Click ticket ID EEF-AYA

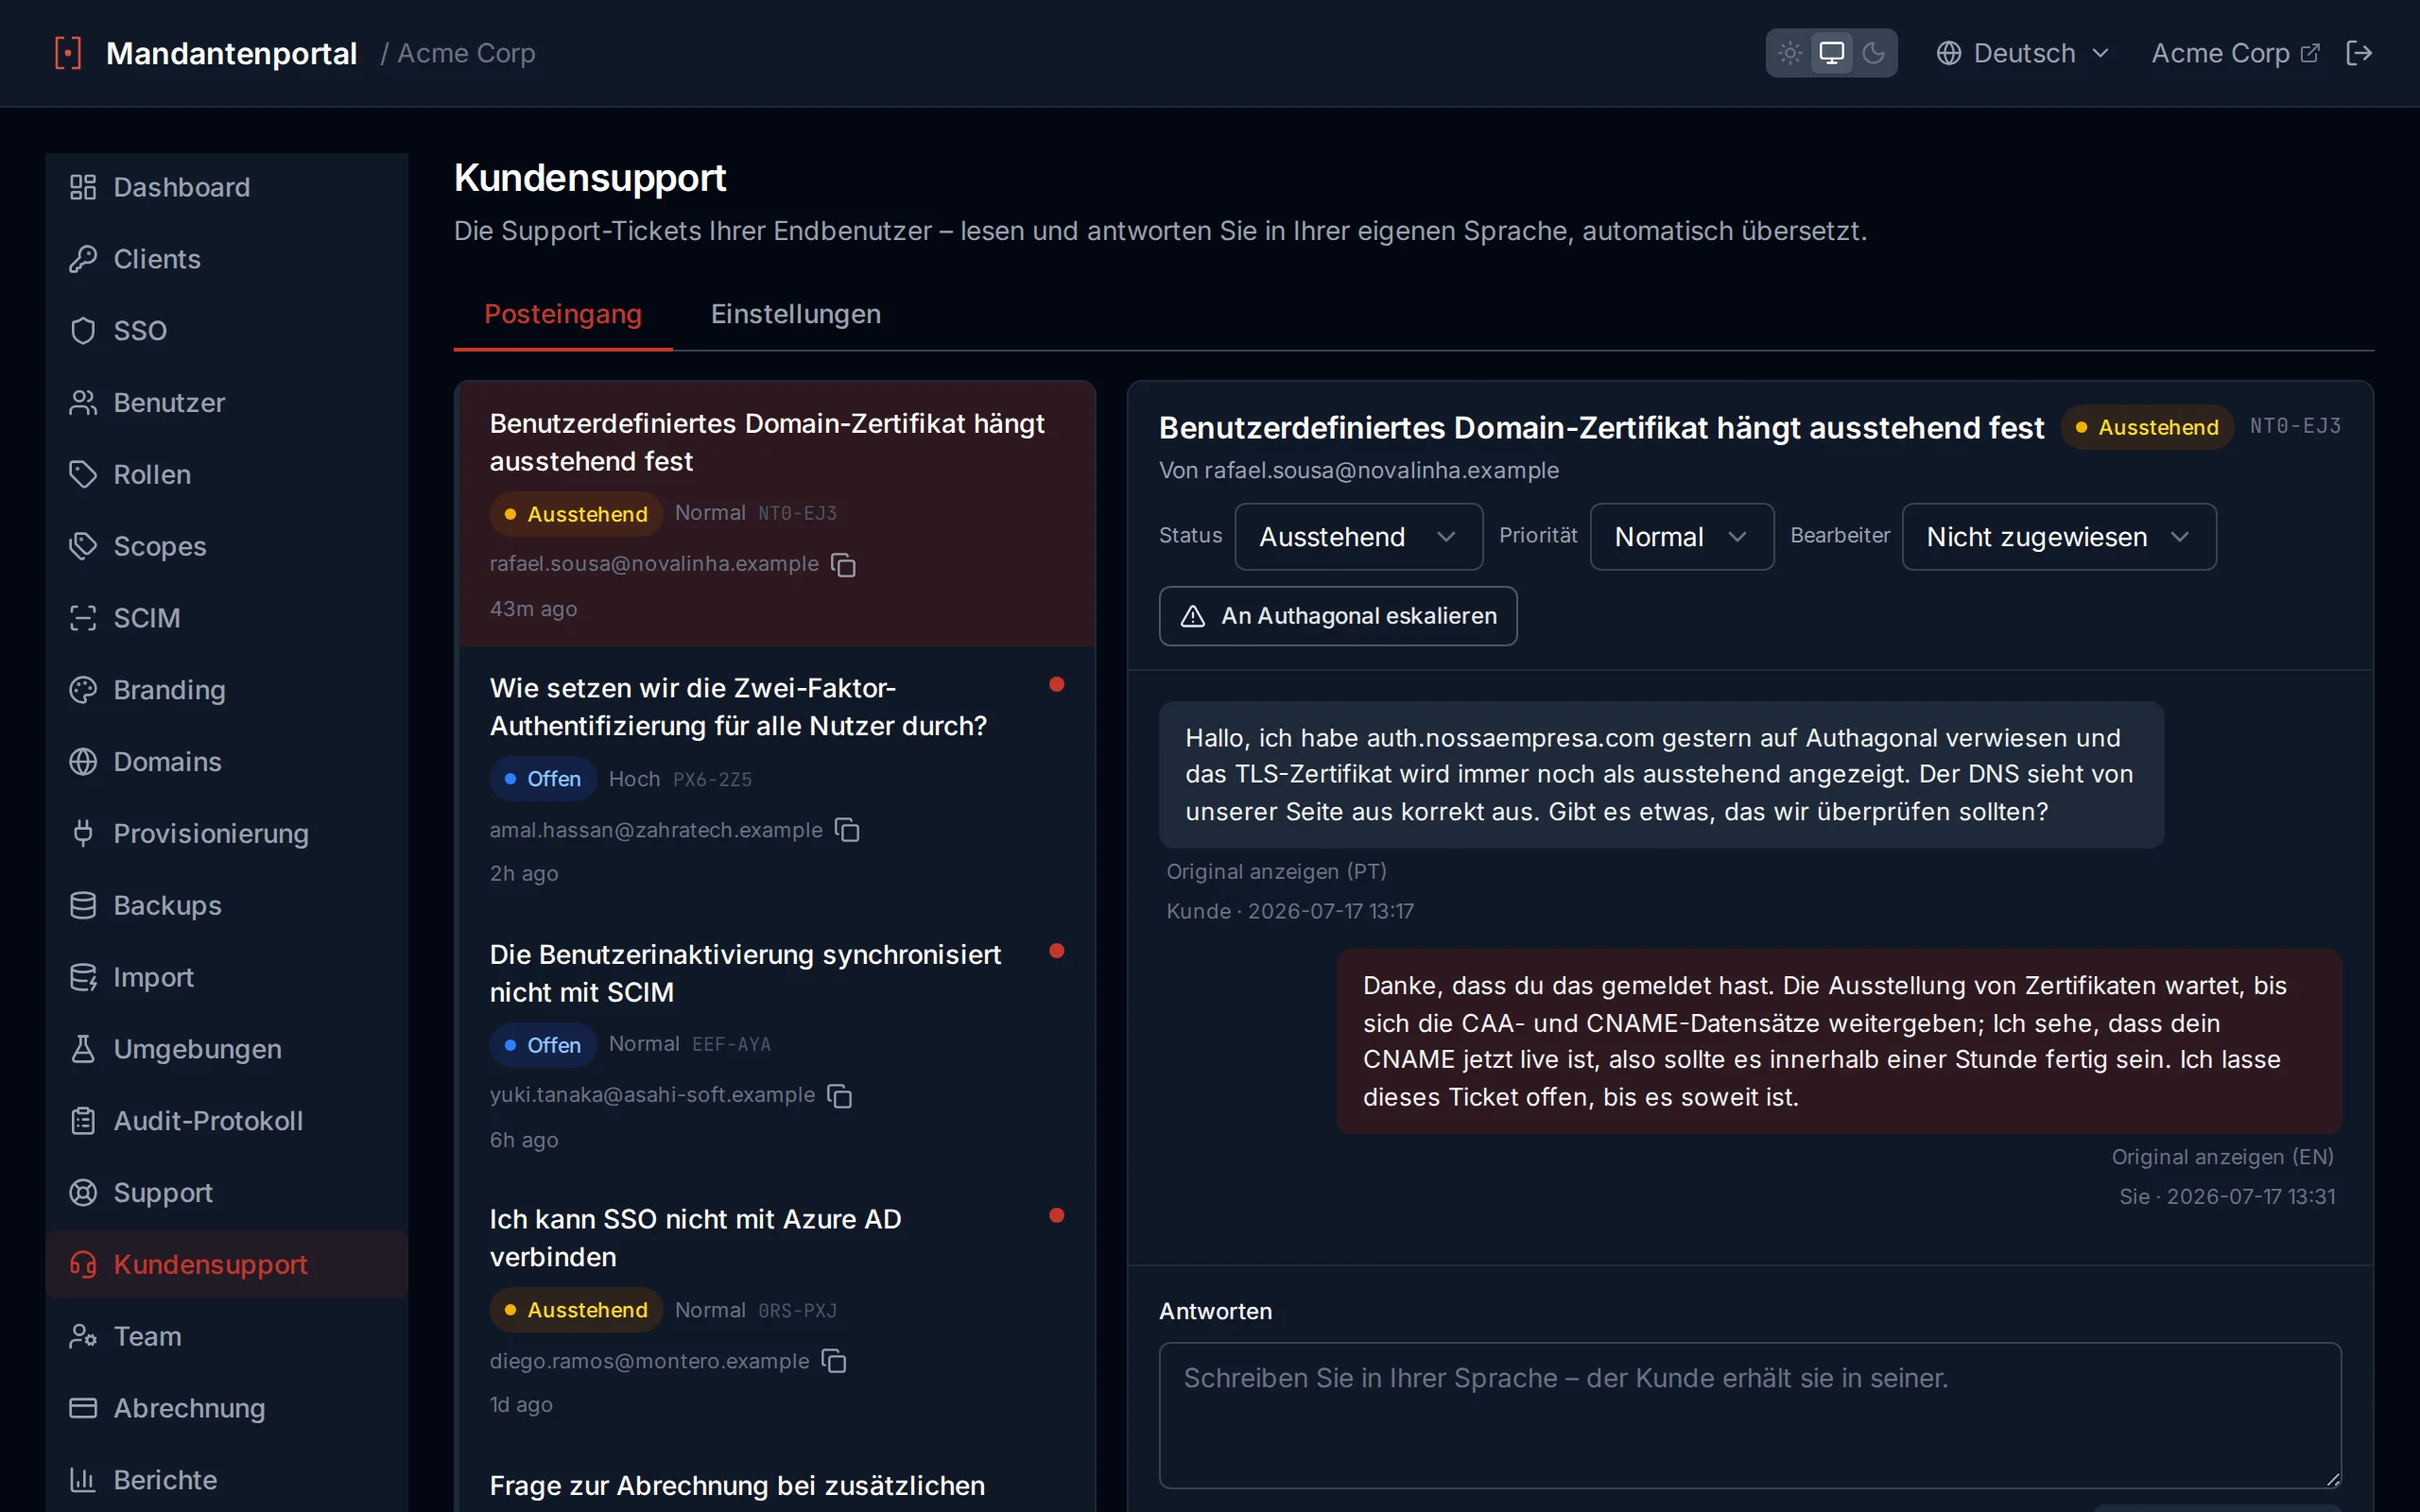(x=731, y=1045)
